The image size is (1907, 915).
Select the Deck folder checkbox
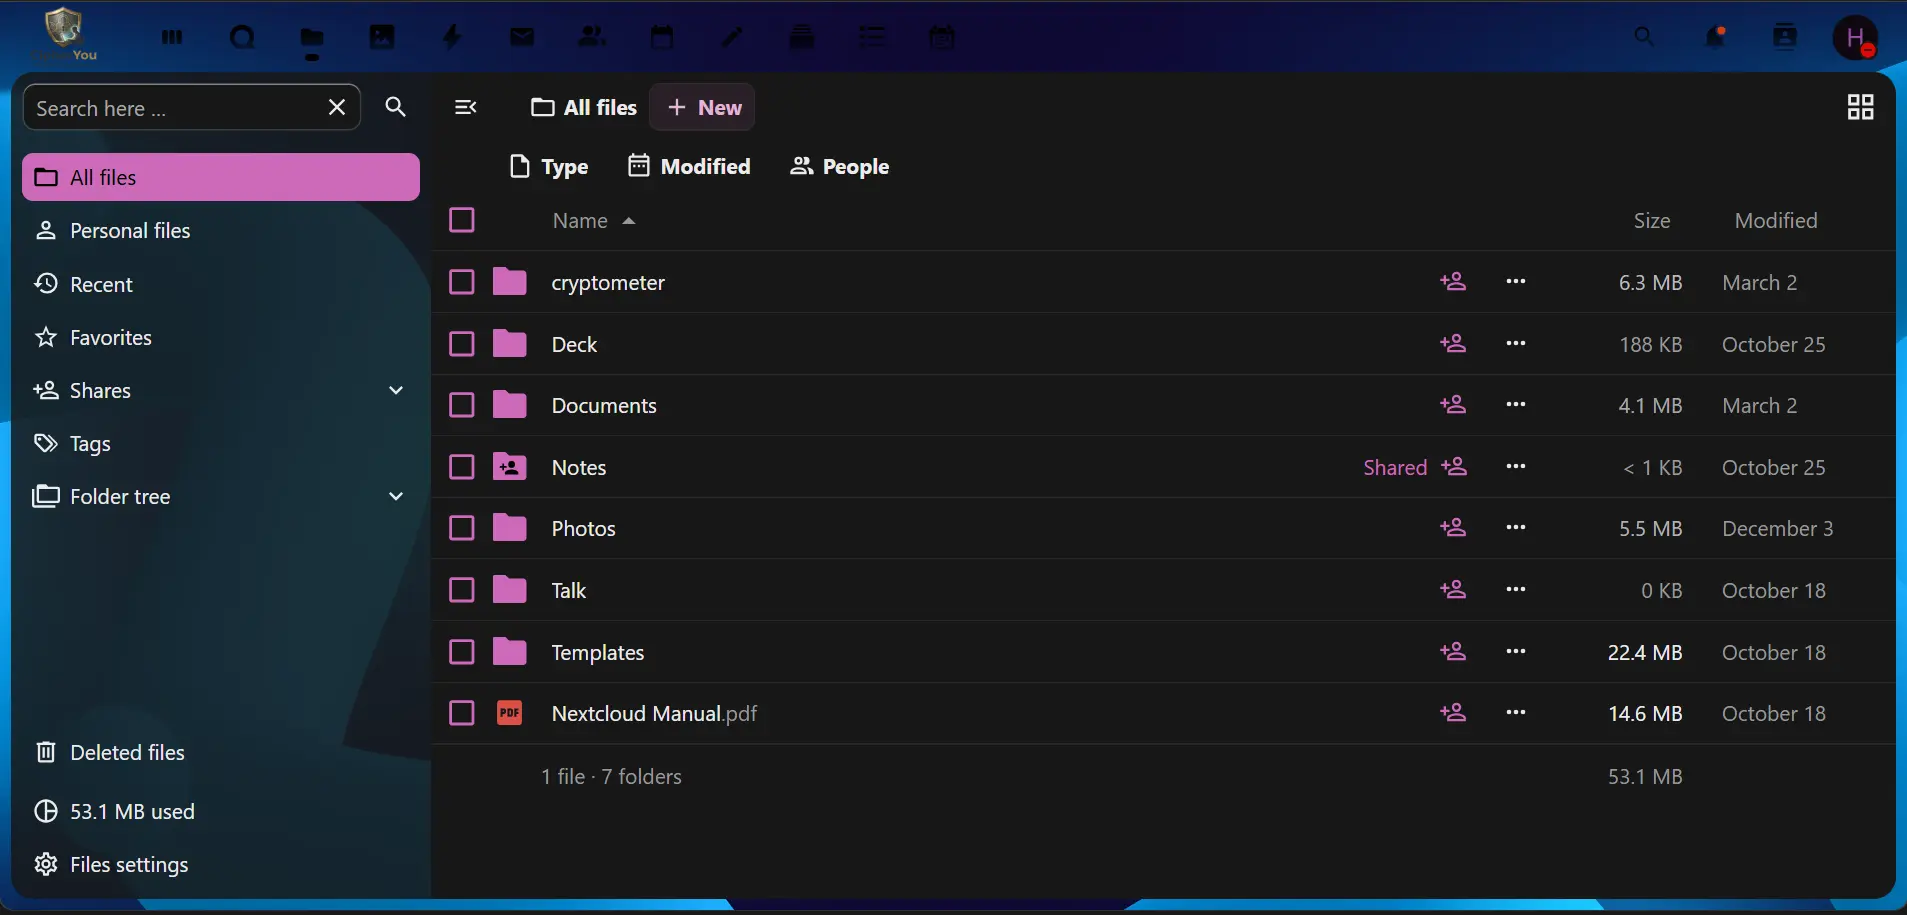click(462, 344)
